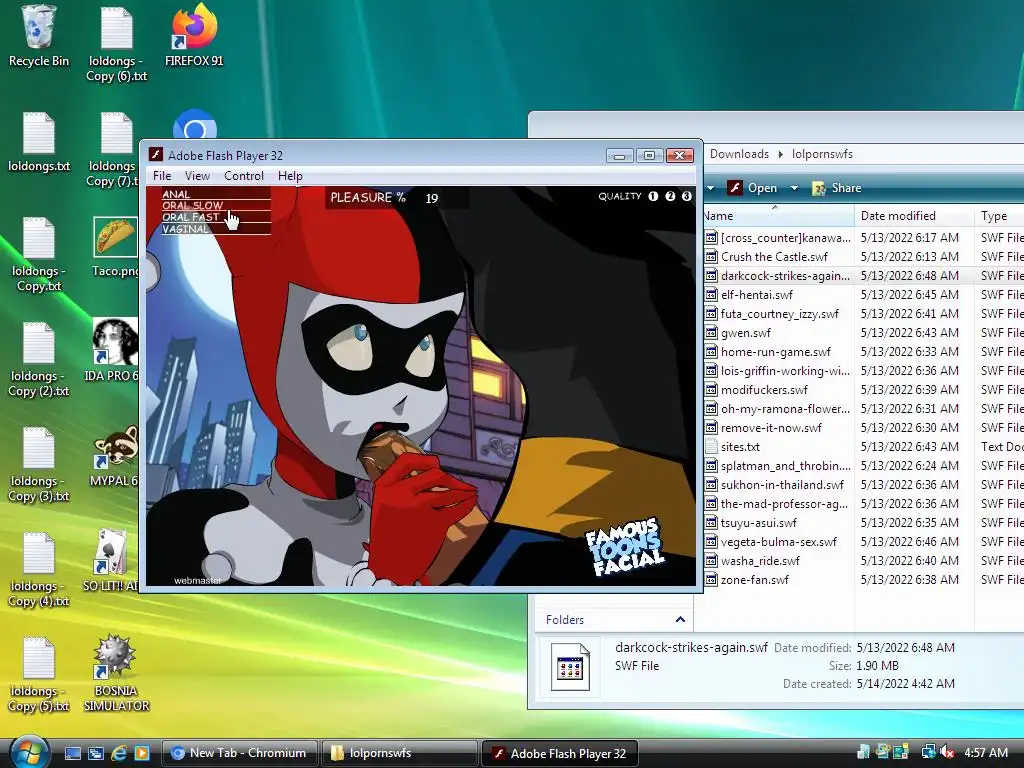Select remove-it-now.swf in the file list

point(771,428)
